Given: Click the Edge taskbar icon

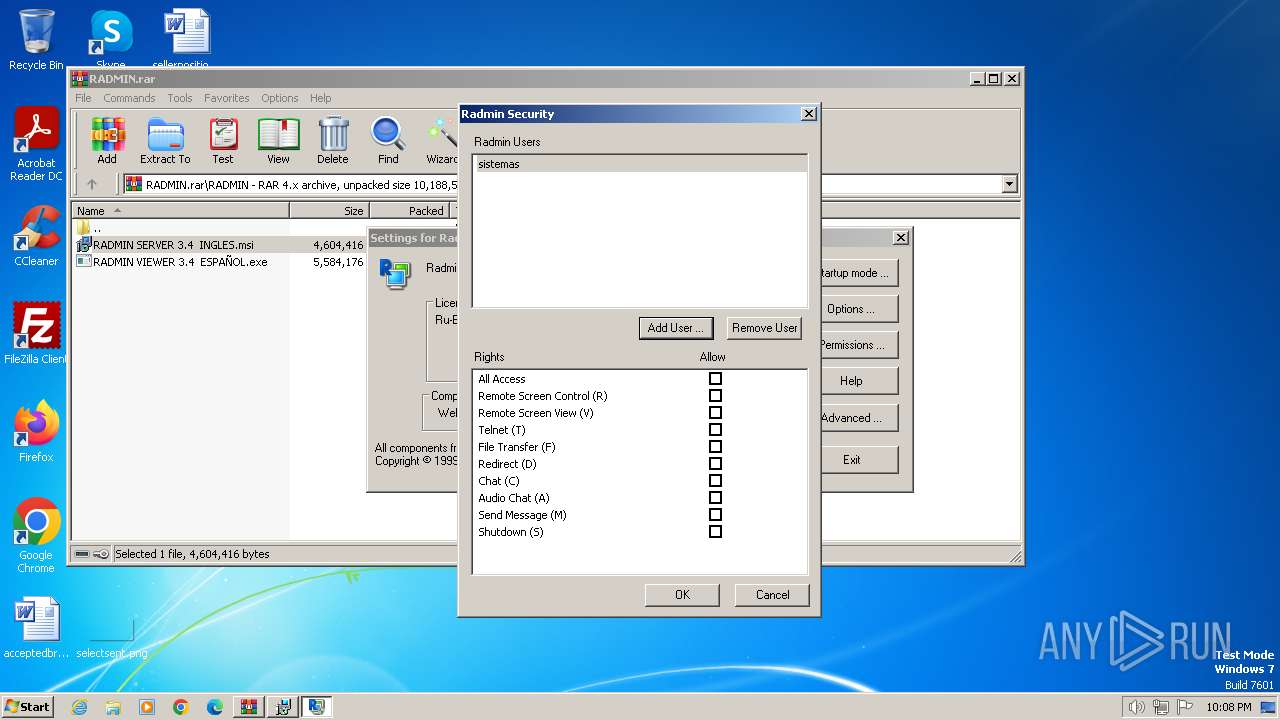Looking at the screenshot, I should point(215,707).
